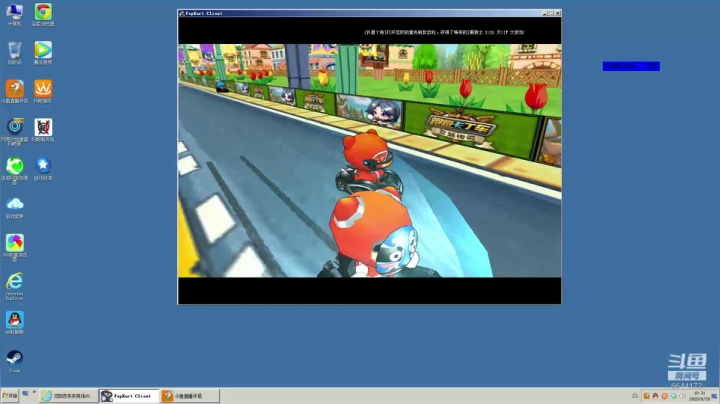
Task: Open the Google Chrome desktop icon
Action: [x=43, y=15]
